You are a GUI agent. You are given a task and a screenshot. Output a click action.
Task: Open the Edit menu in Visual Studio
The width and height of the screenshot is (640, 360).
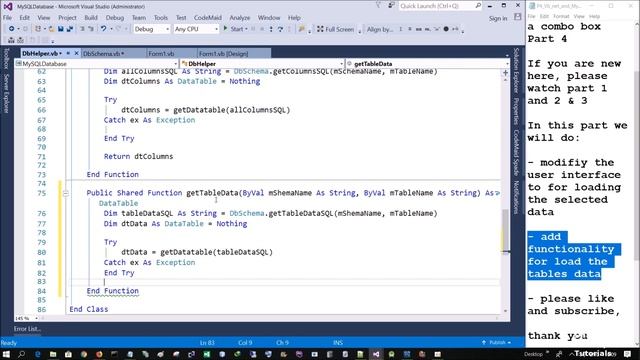click(24, 18)
